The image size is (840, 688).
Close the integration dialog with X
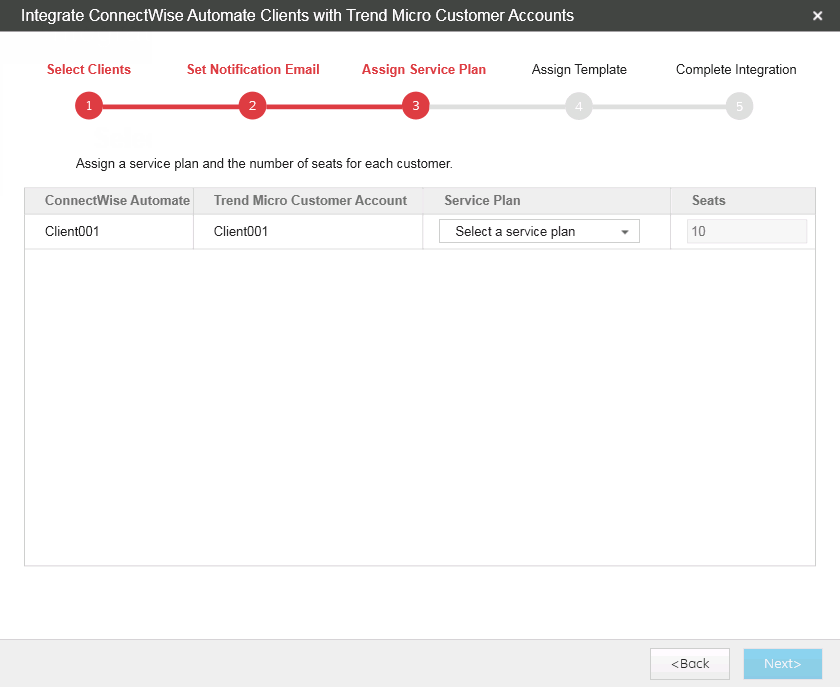(818, 16)
